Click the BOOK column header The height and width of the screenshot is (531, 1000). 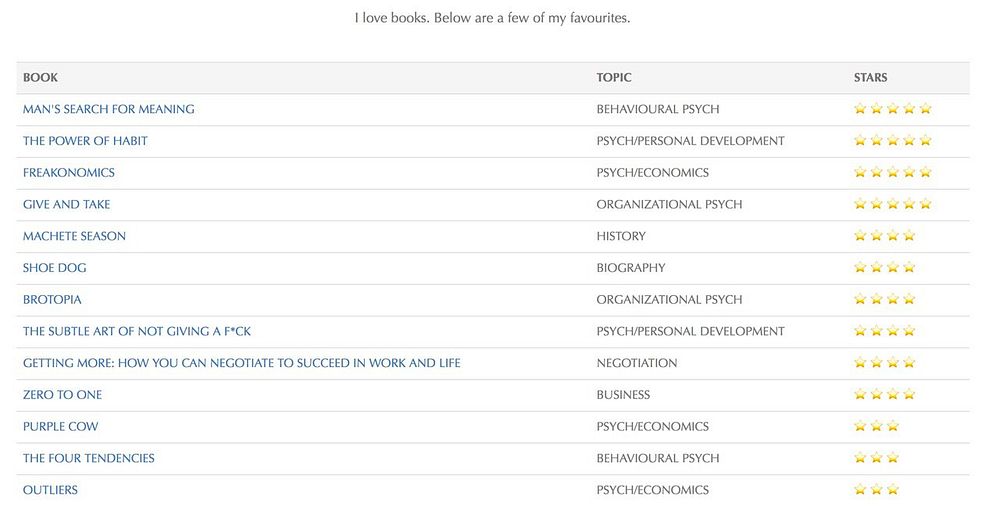(41, 78)
